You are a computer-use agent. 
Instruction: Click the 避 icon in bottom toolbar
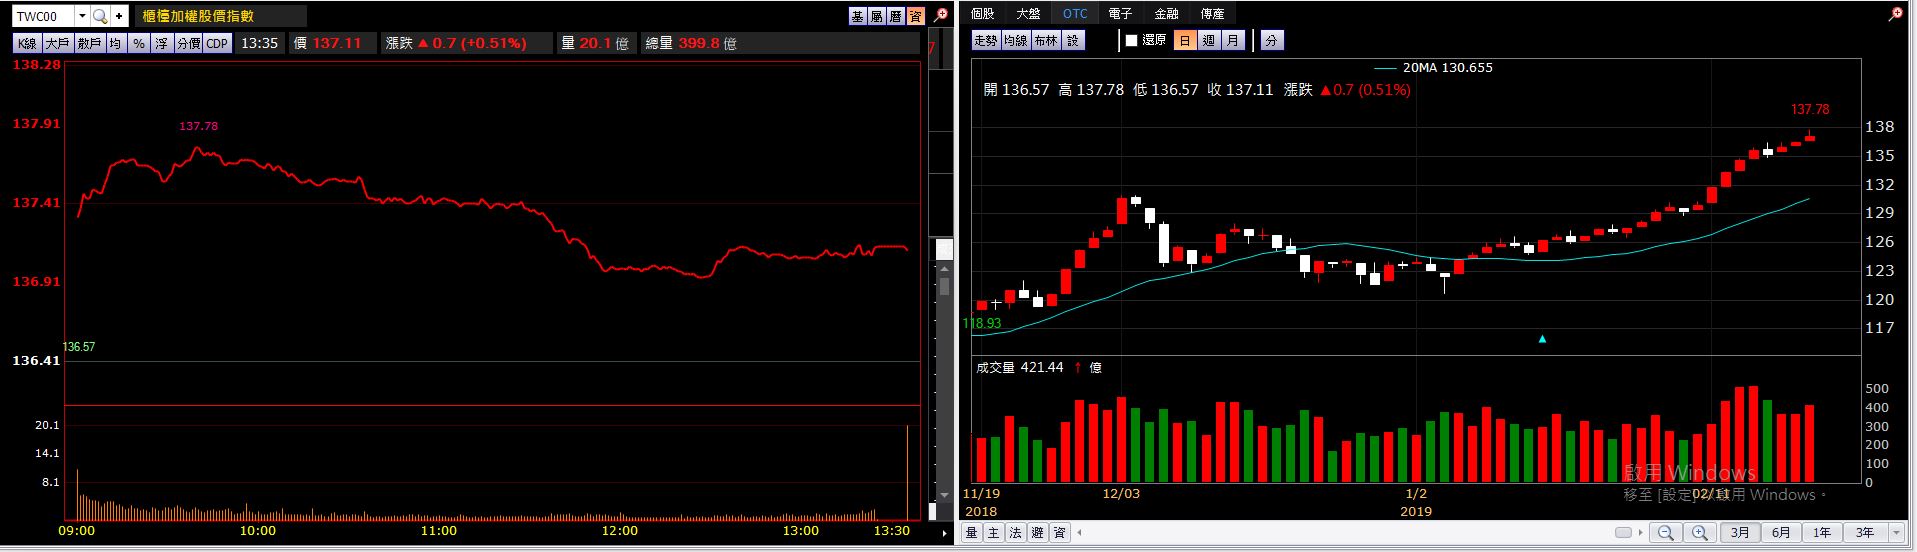coord(1037,533)
